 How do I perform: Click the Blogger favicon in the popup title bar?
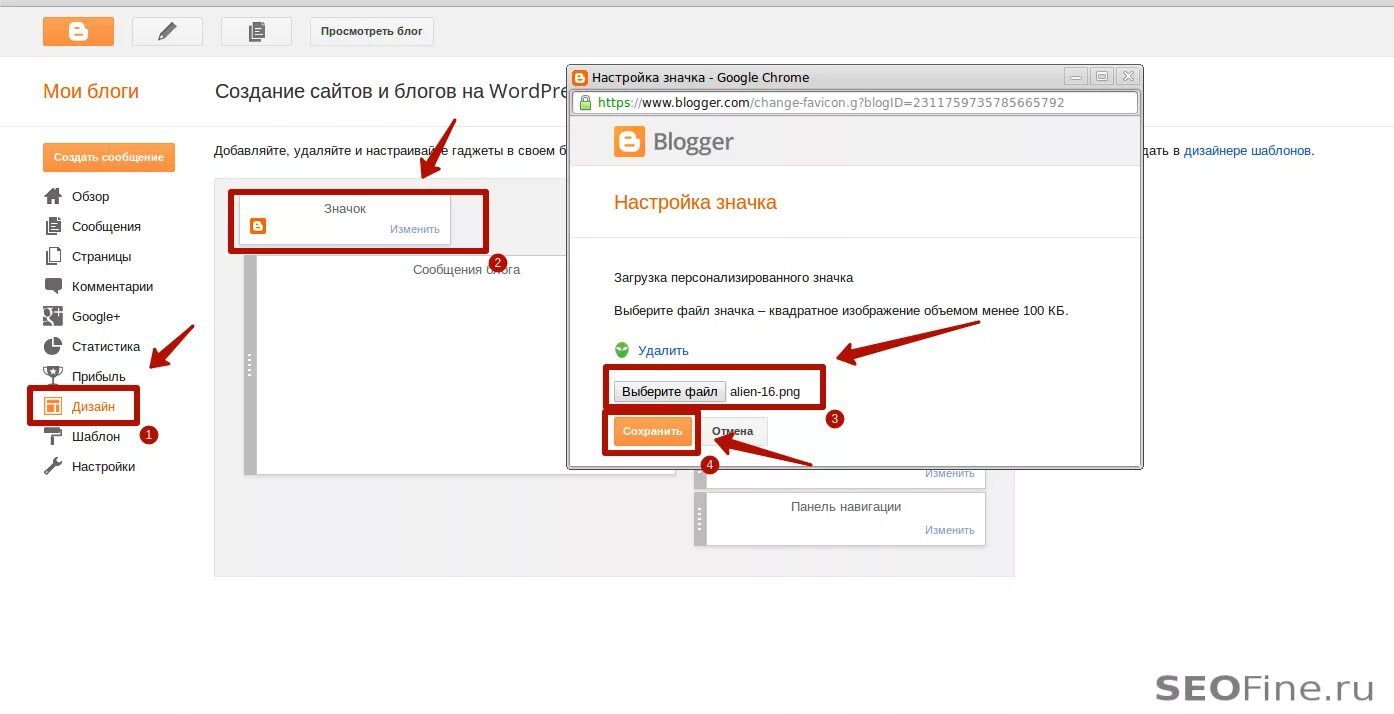click(x=580, y=77)
